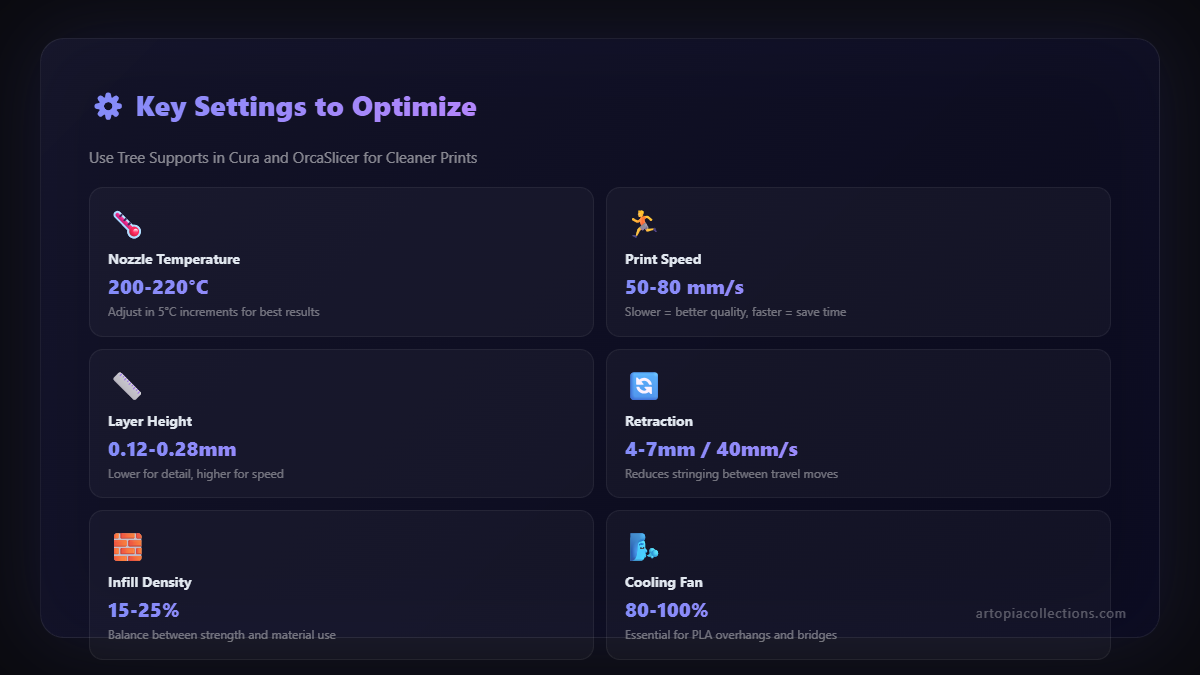Click the brick wall Infill Density icon

pyautogui.click(x=127, y=547)
